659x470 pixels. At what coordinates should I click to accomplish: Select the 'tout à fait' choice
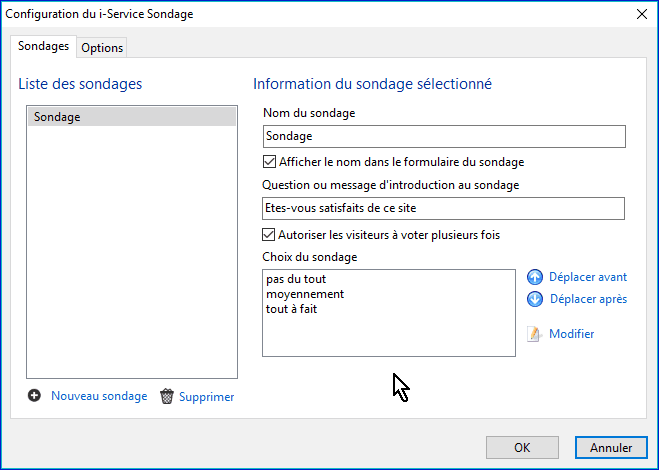click(292, 309)
